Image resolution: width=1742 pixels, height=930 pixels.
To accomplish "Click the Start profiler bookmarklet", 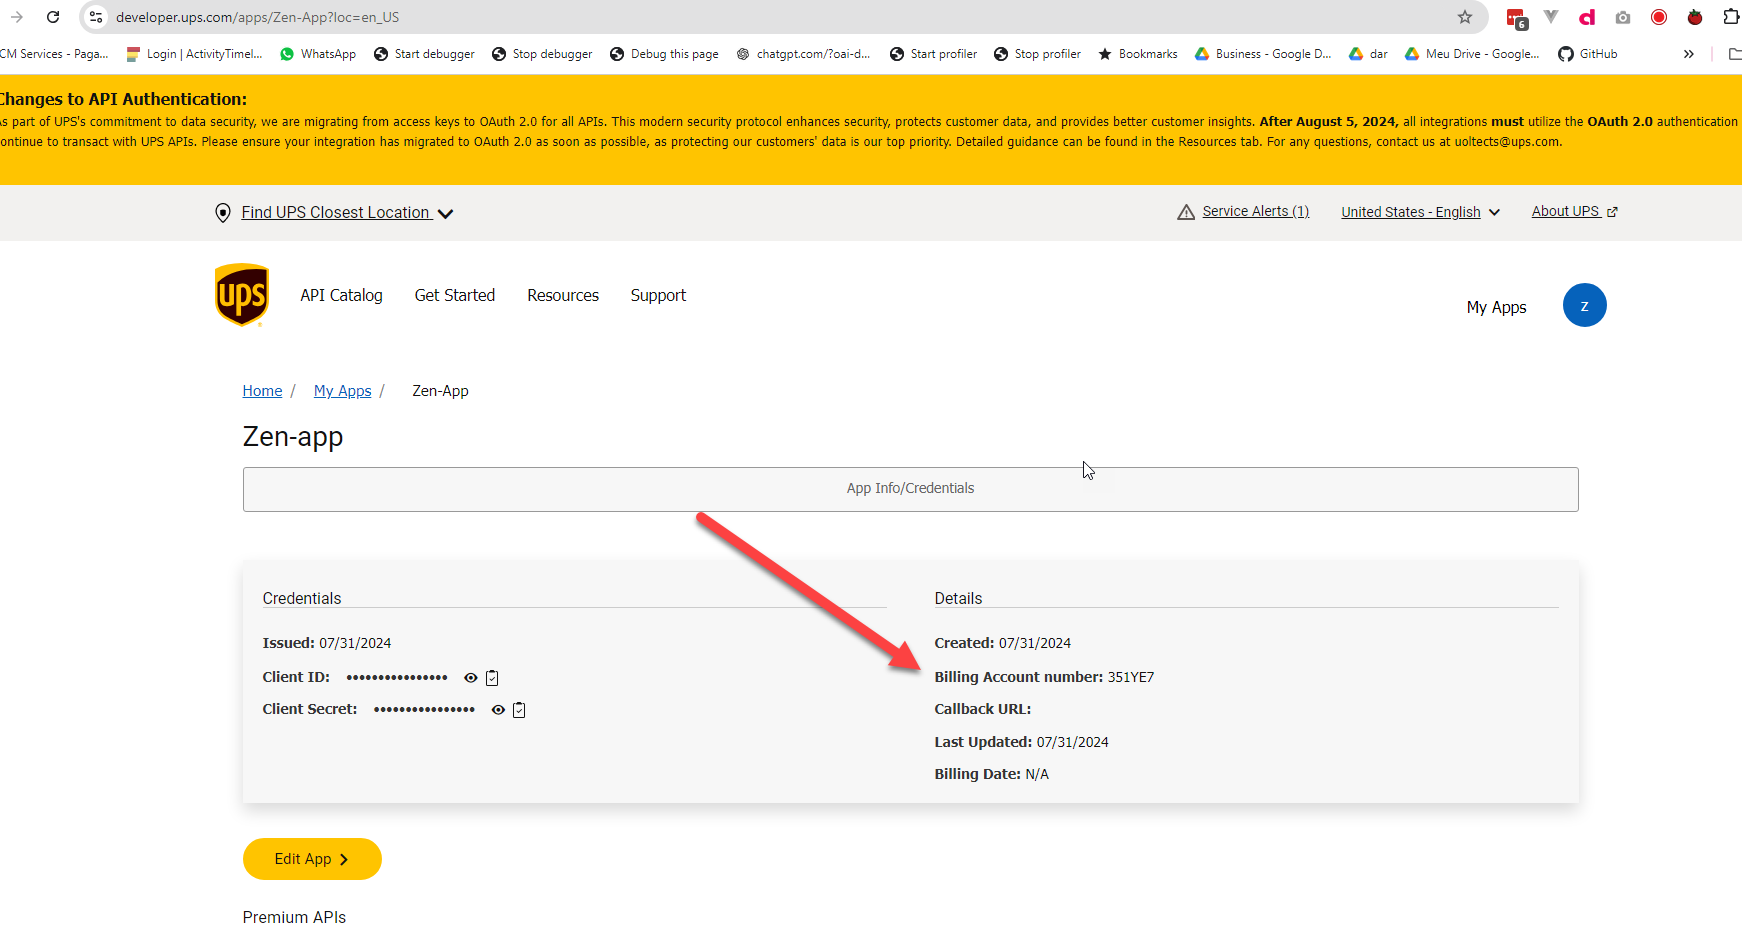I will 933,54.
